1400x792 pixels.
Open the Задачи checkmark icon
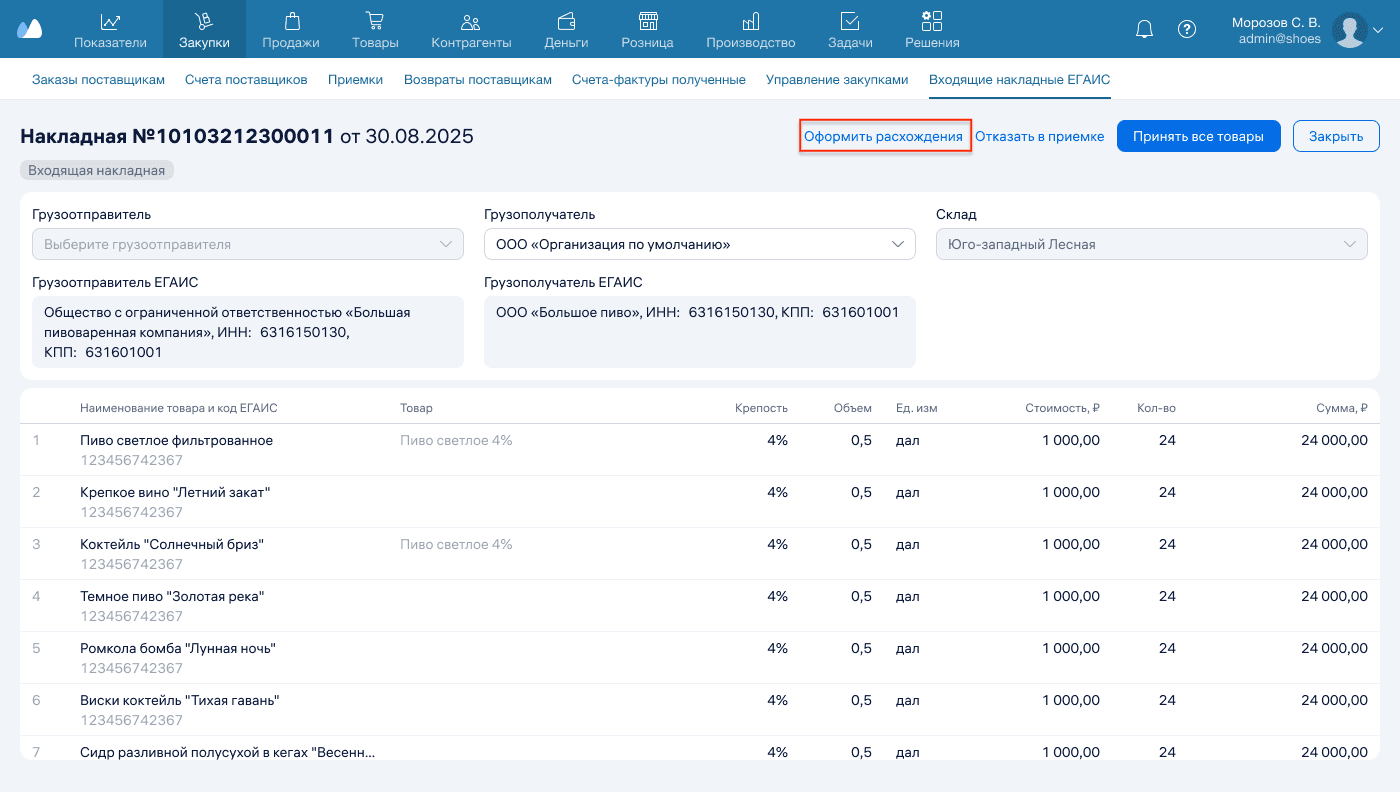(x=850, y=21)
